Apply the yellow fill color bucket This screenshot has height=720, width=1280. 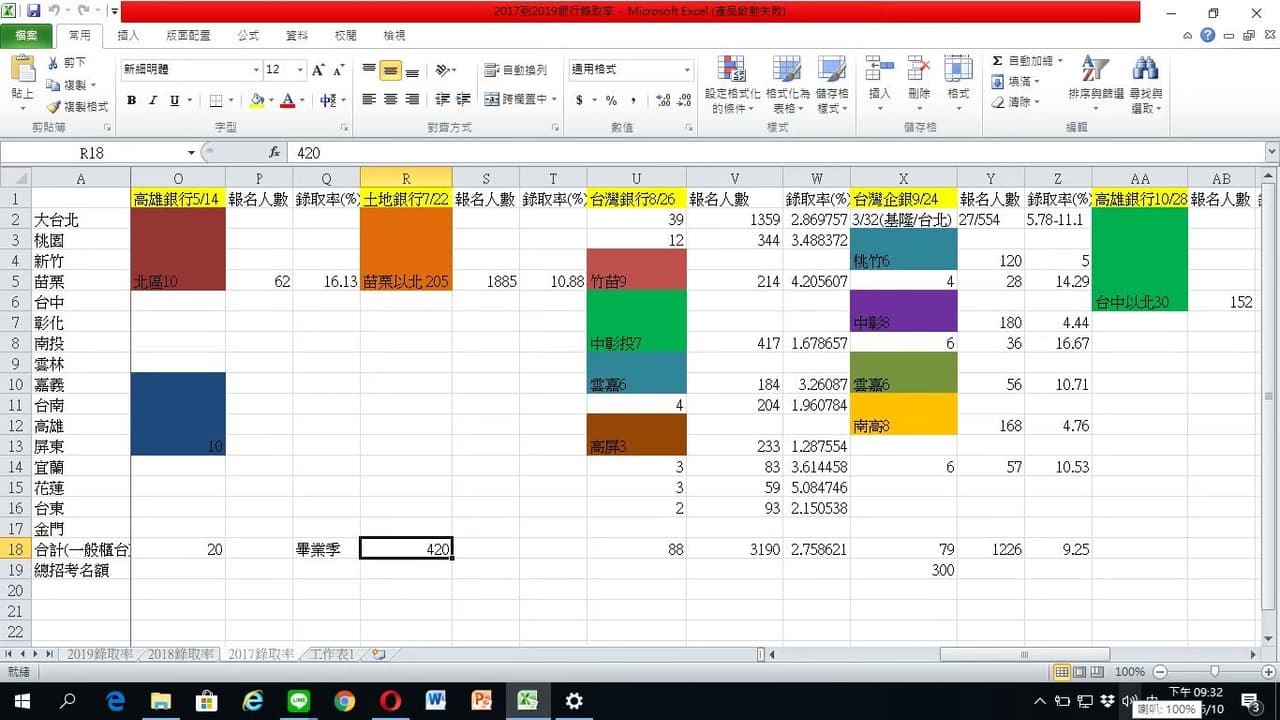pos(257,100)
